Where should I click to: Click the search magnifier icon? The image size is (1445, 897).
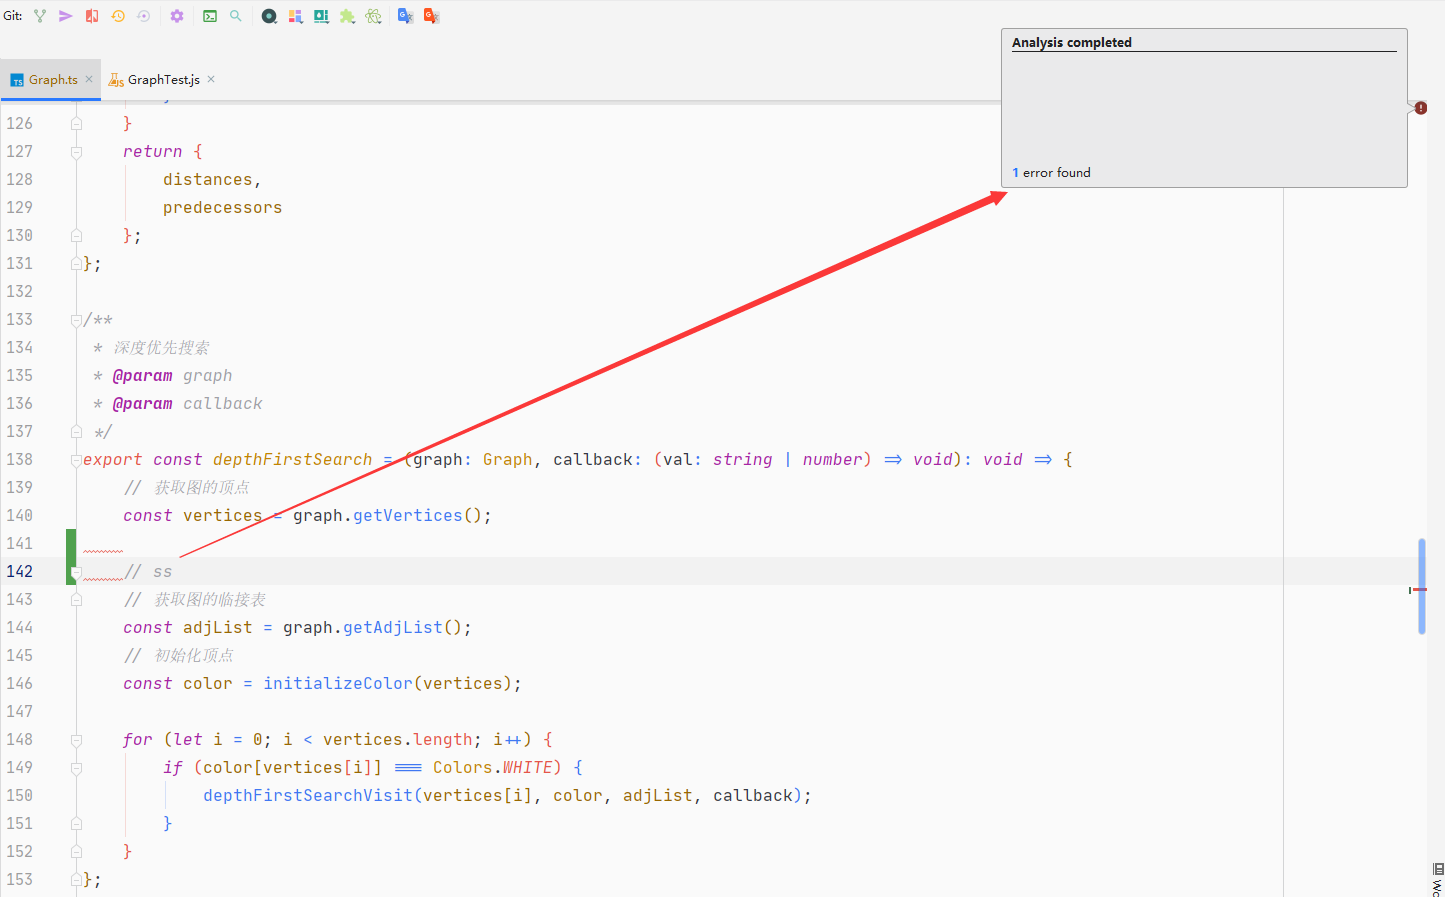(x=236, y=16)
